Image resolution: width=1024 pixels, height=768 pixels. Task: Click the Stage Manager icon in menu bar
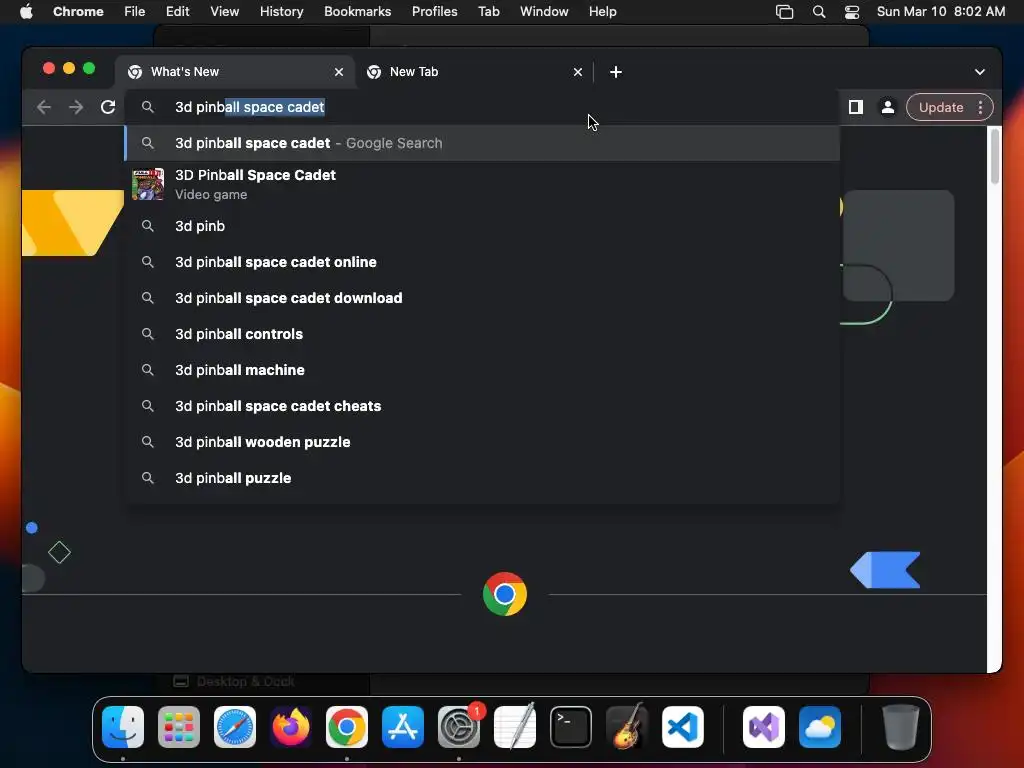click(784, 12)
